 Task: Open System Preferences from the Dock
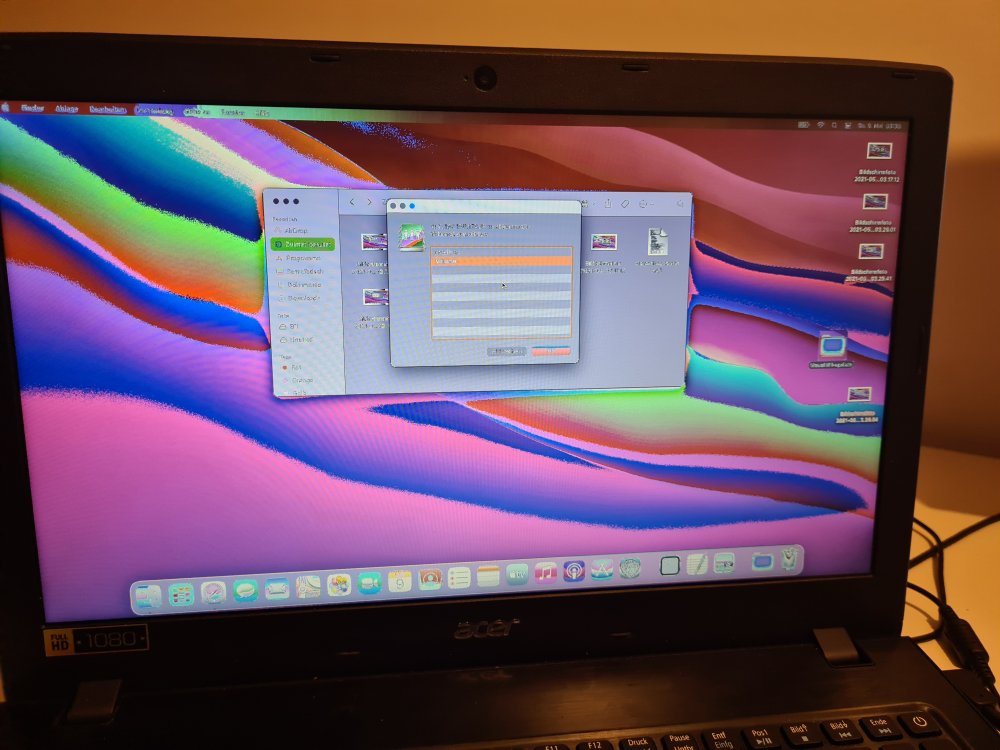pyautogui.click(x=629, y=568)
